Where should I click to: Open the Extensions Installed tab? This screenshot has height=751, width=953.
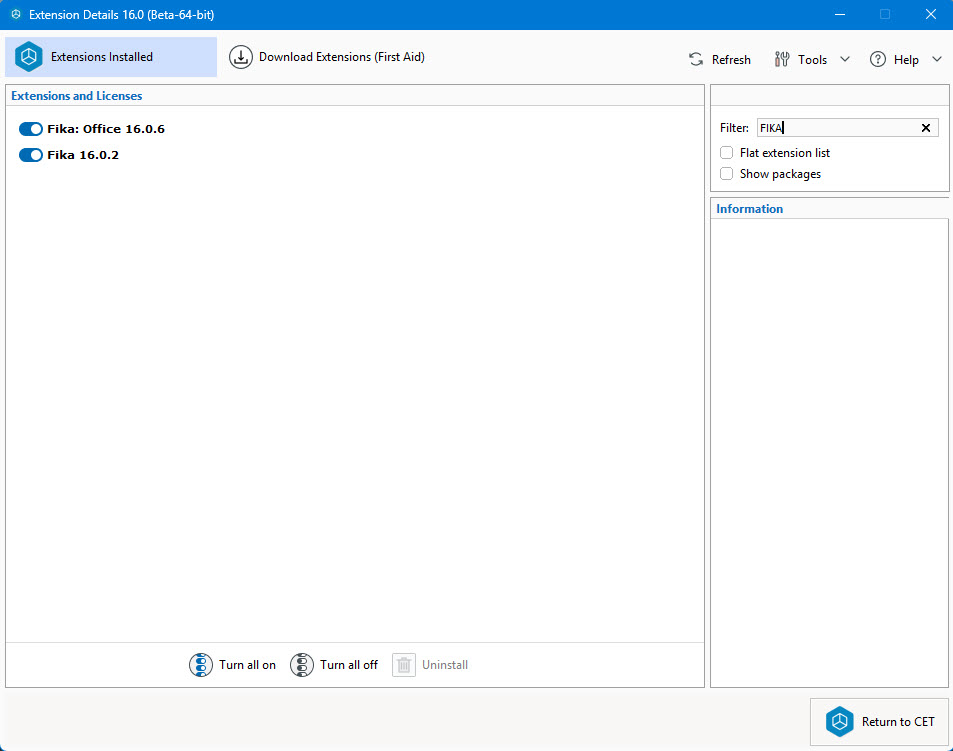pos(111,57)
